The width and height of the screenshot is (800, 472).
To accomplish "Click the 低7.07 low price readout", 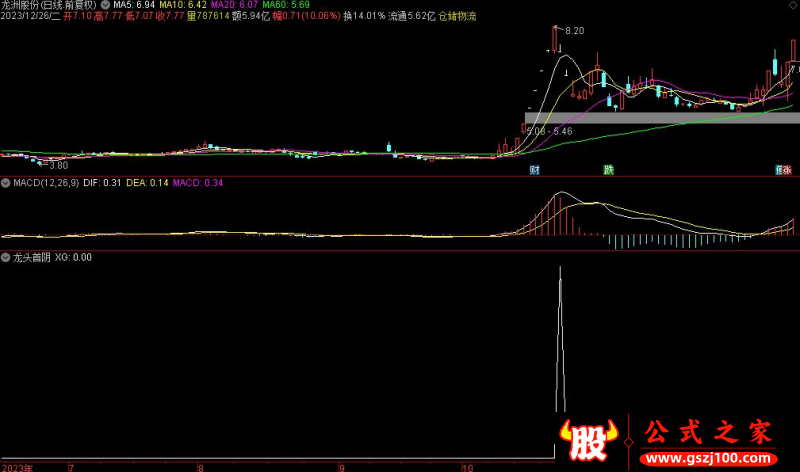I will coord(139,16).
